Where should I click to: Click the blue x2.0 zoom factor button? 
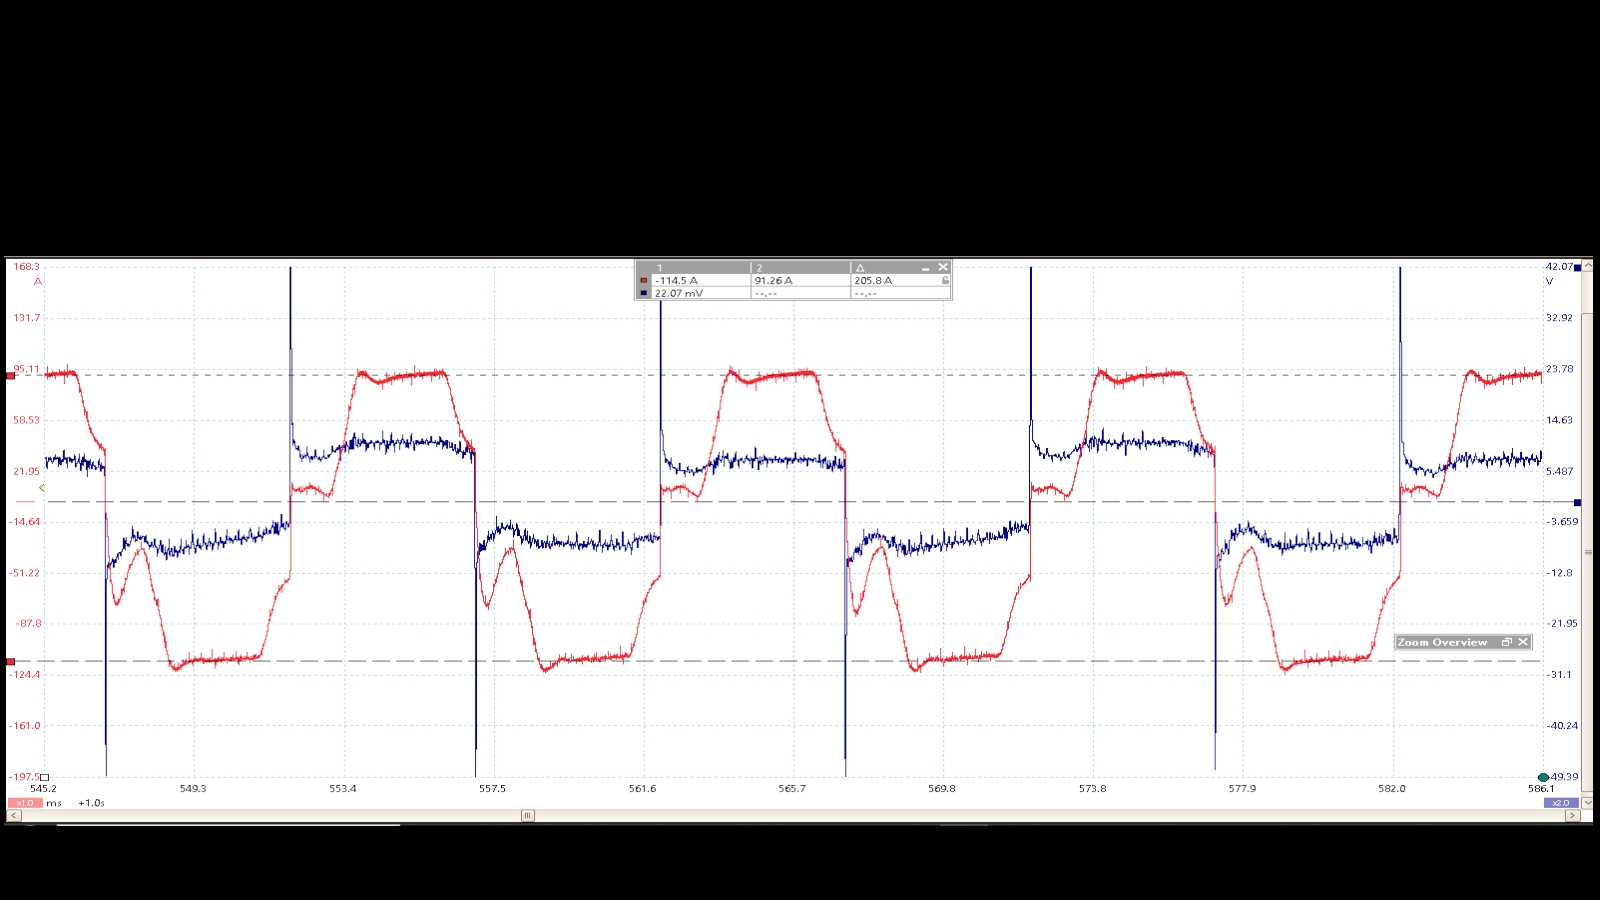tap(1561, 803)
